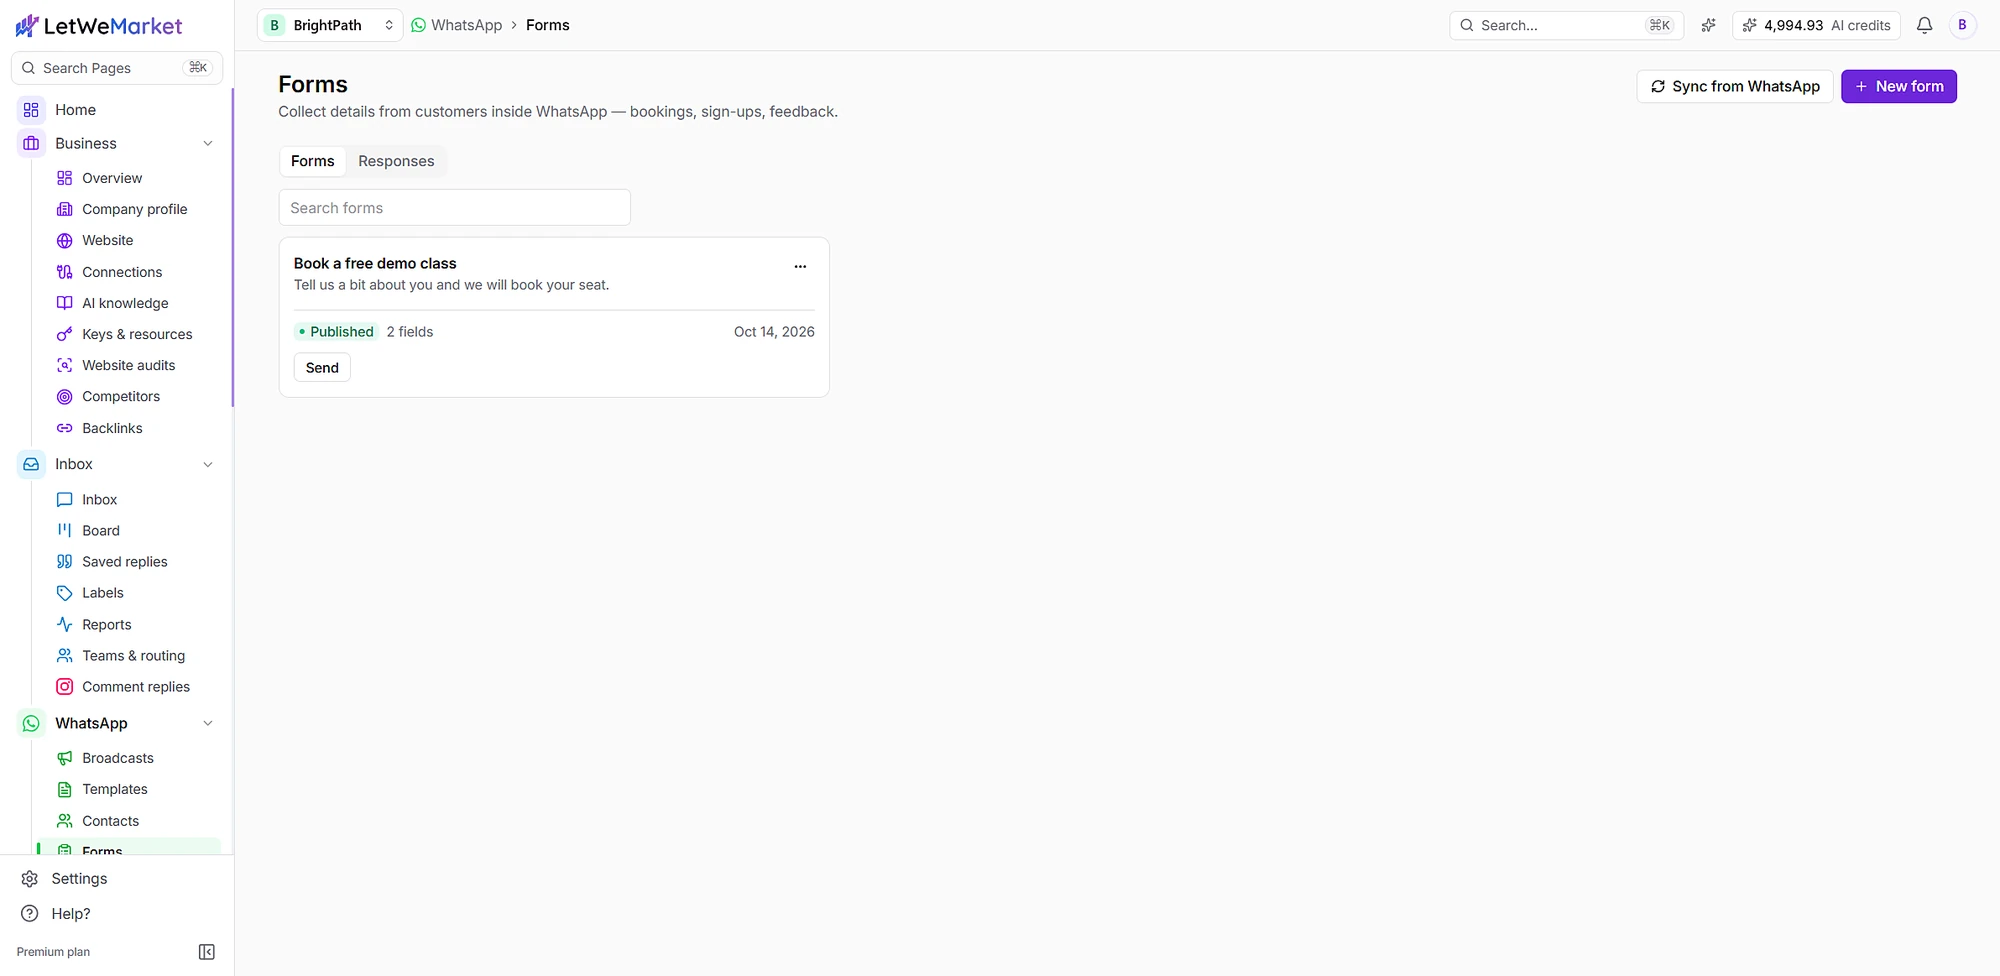
Task: Go to Home in sidebar
Action: pyautogui.click(x=75, y=110)
